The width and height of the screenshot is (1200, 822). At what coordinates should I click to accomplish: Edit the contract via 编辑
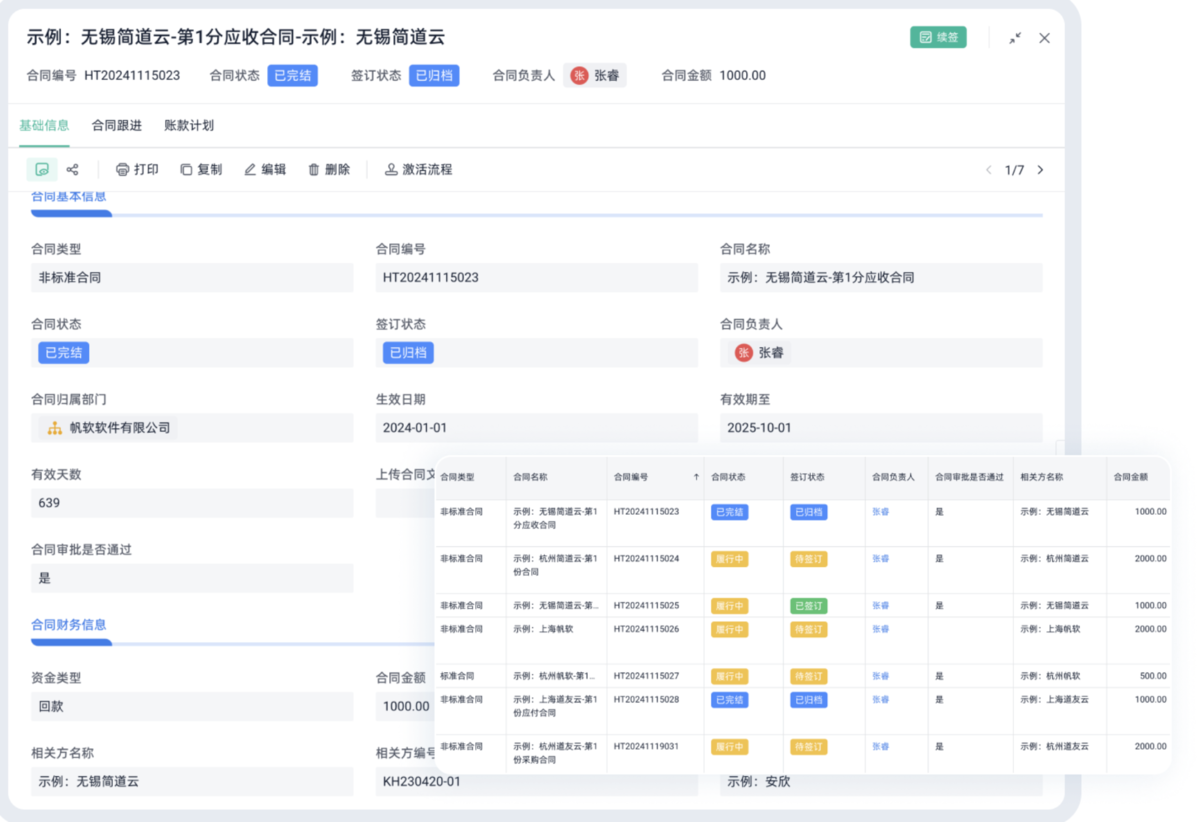(x=265, y=170)
